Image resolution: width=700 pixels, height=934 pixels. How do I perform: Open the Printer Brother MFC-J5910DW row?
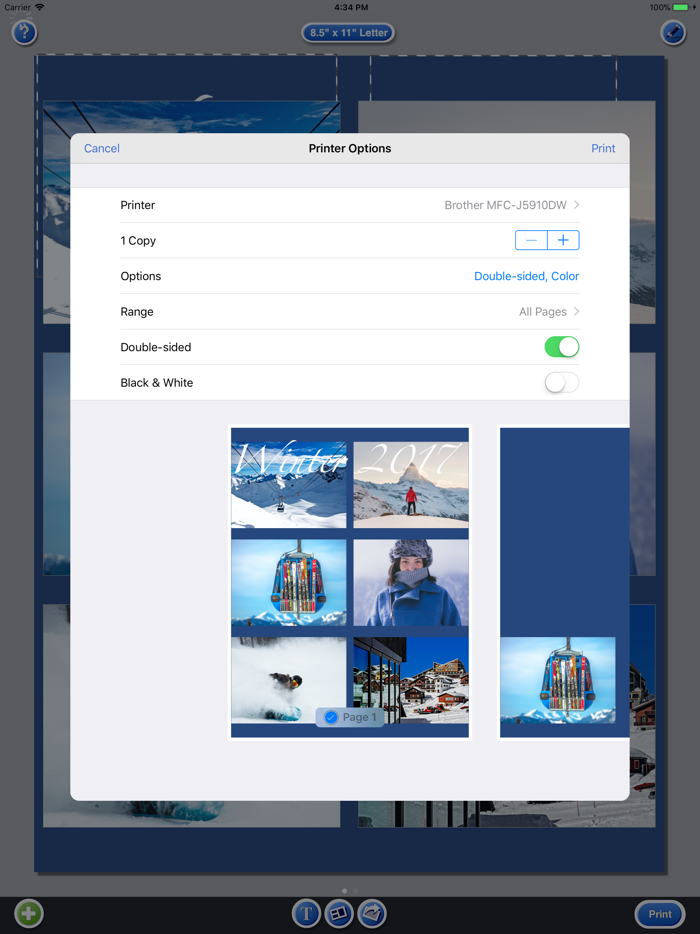coord(350,205)
